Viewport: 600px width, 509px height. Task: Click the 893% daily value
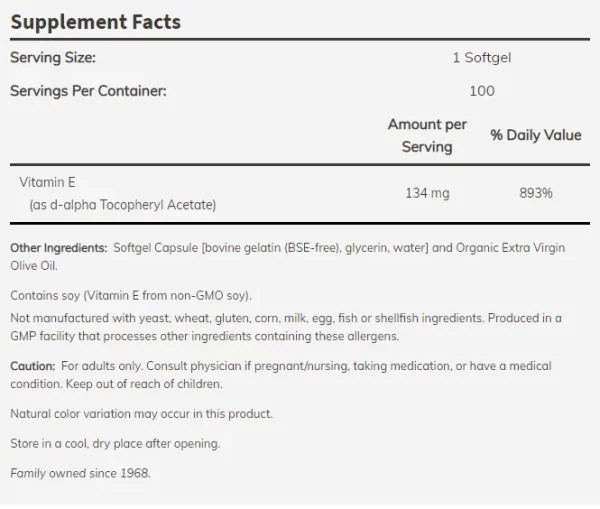[x=536, y=193]
